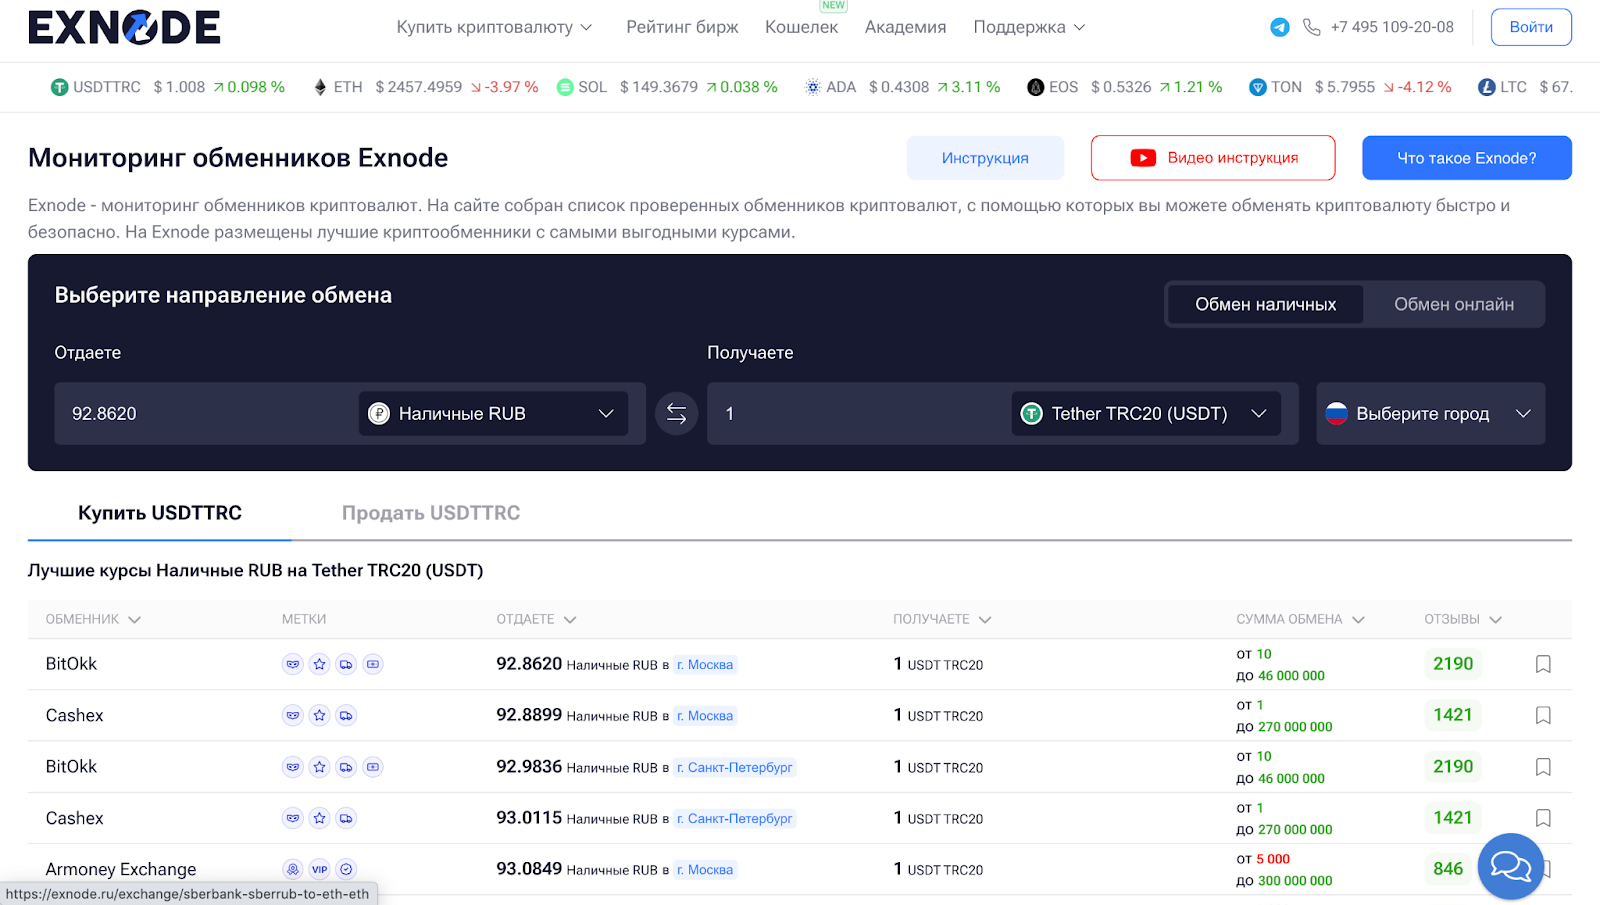Image resolution: width=1600 pixels, height=905 pixels.
Task: Swap the give and receive currencies
Action: tap(676, 413)
